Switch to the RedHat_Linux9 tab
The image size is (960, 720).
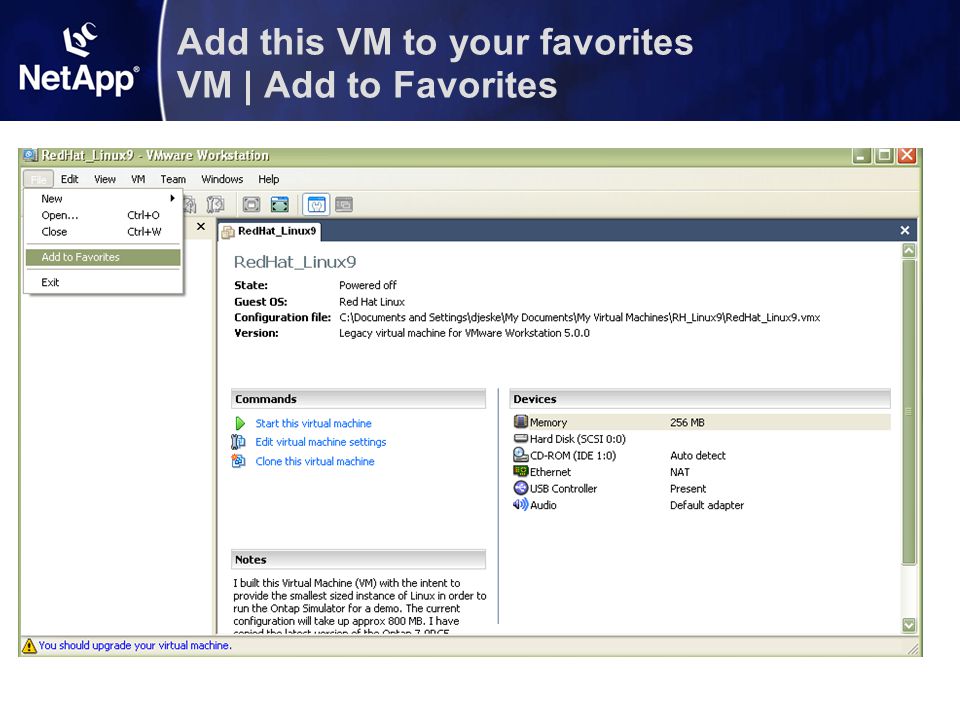pos(270,231)
